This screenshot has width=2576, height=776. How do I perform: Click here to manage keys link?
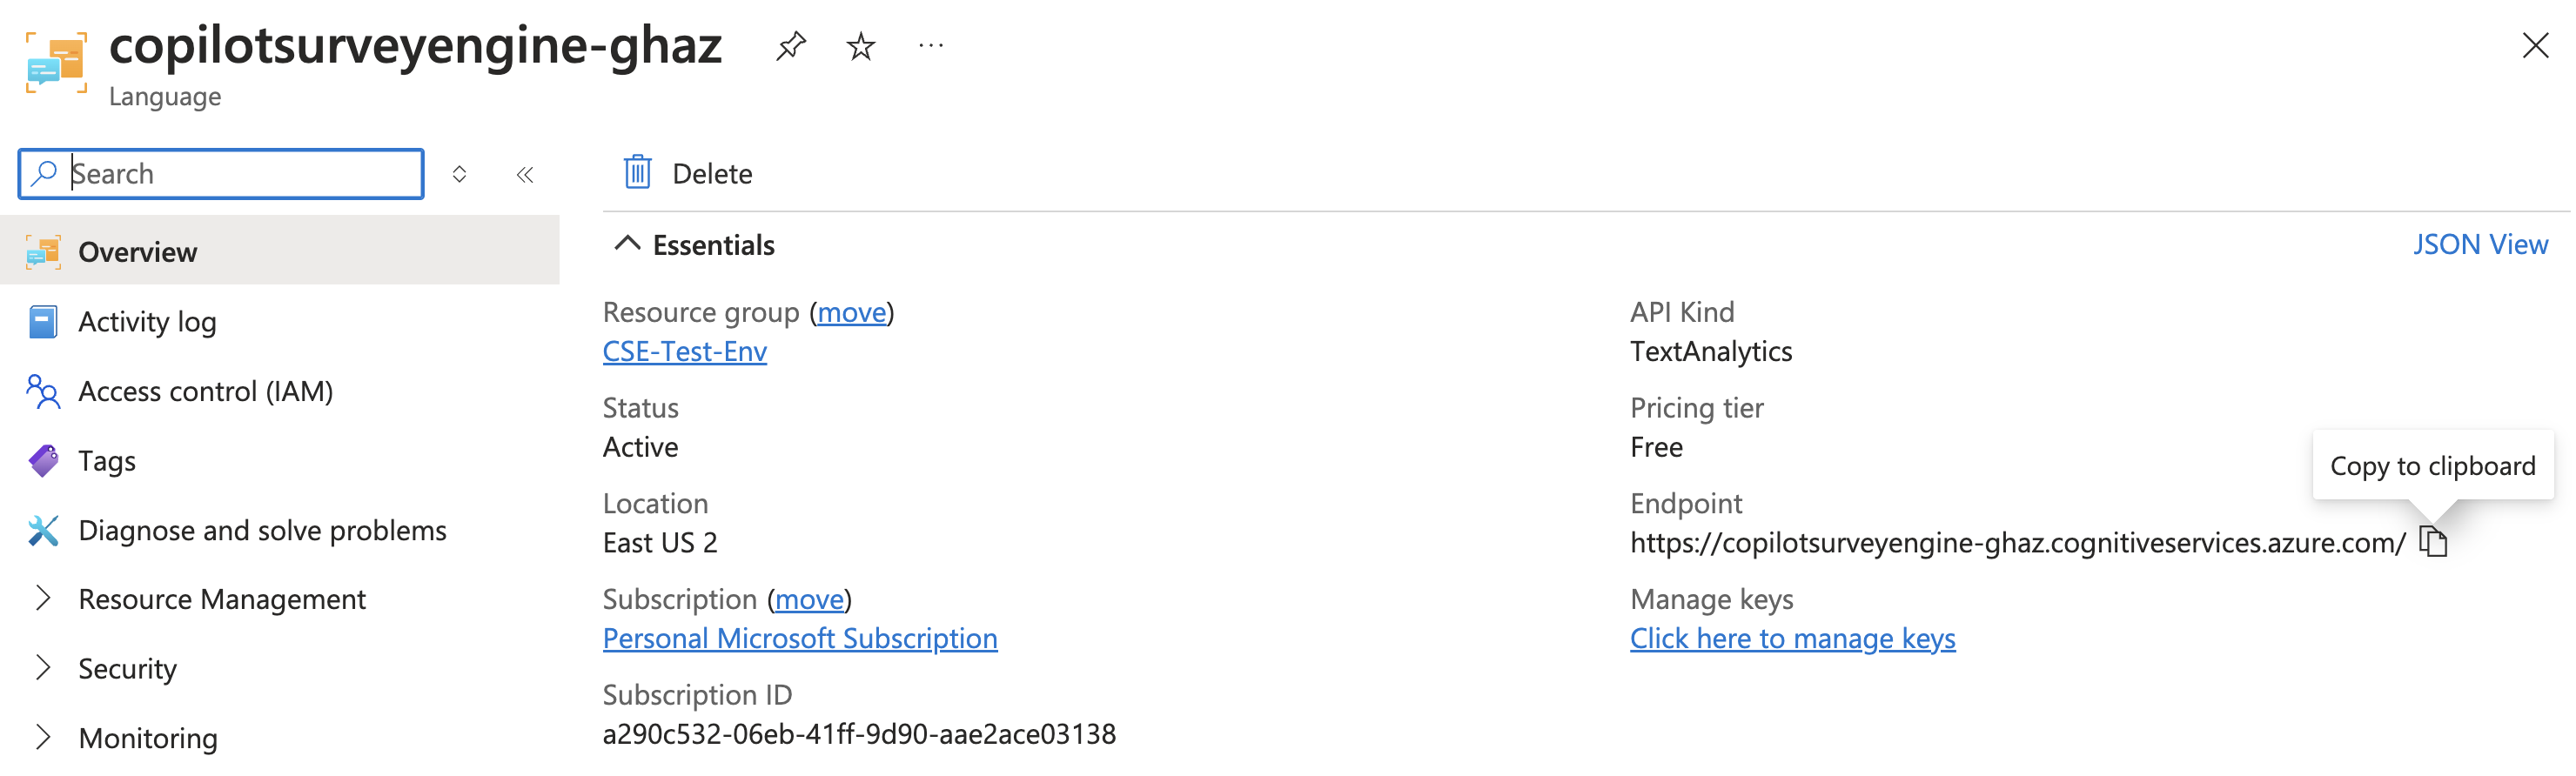(1792, 639)
